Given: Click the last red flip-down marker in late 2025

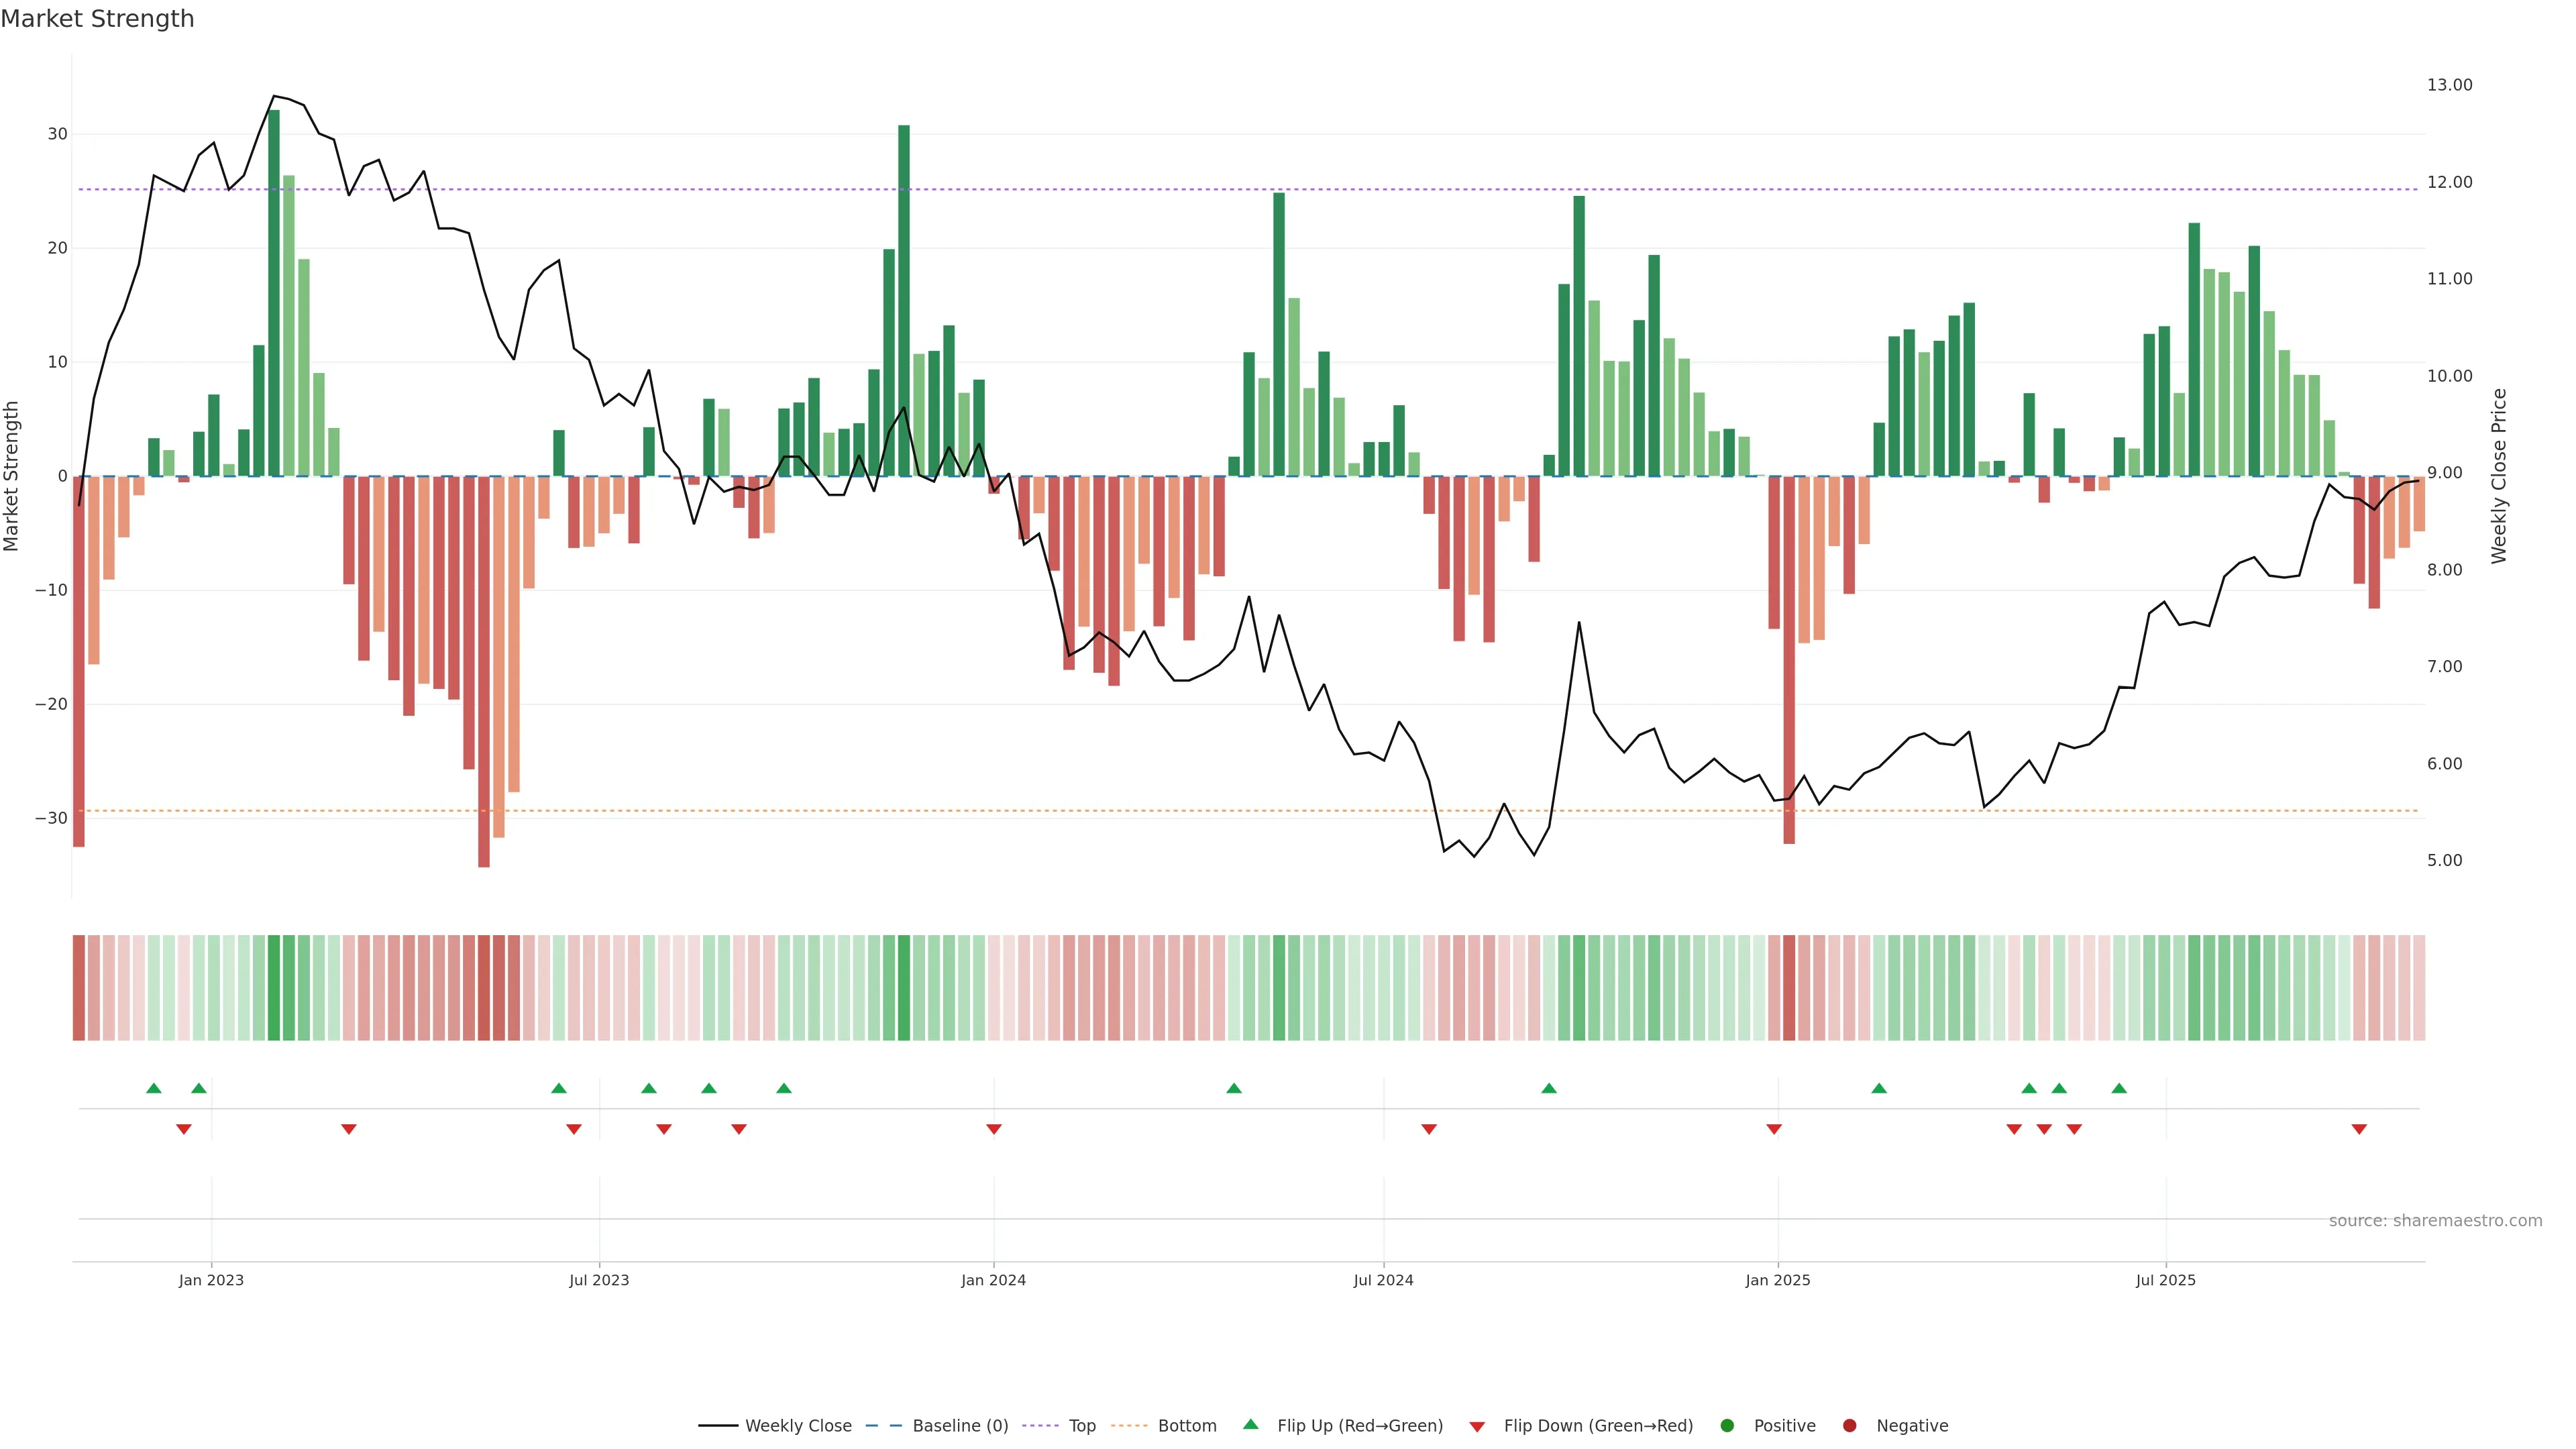Looking at the screenshot, I should (2359, 1129).
